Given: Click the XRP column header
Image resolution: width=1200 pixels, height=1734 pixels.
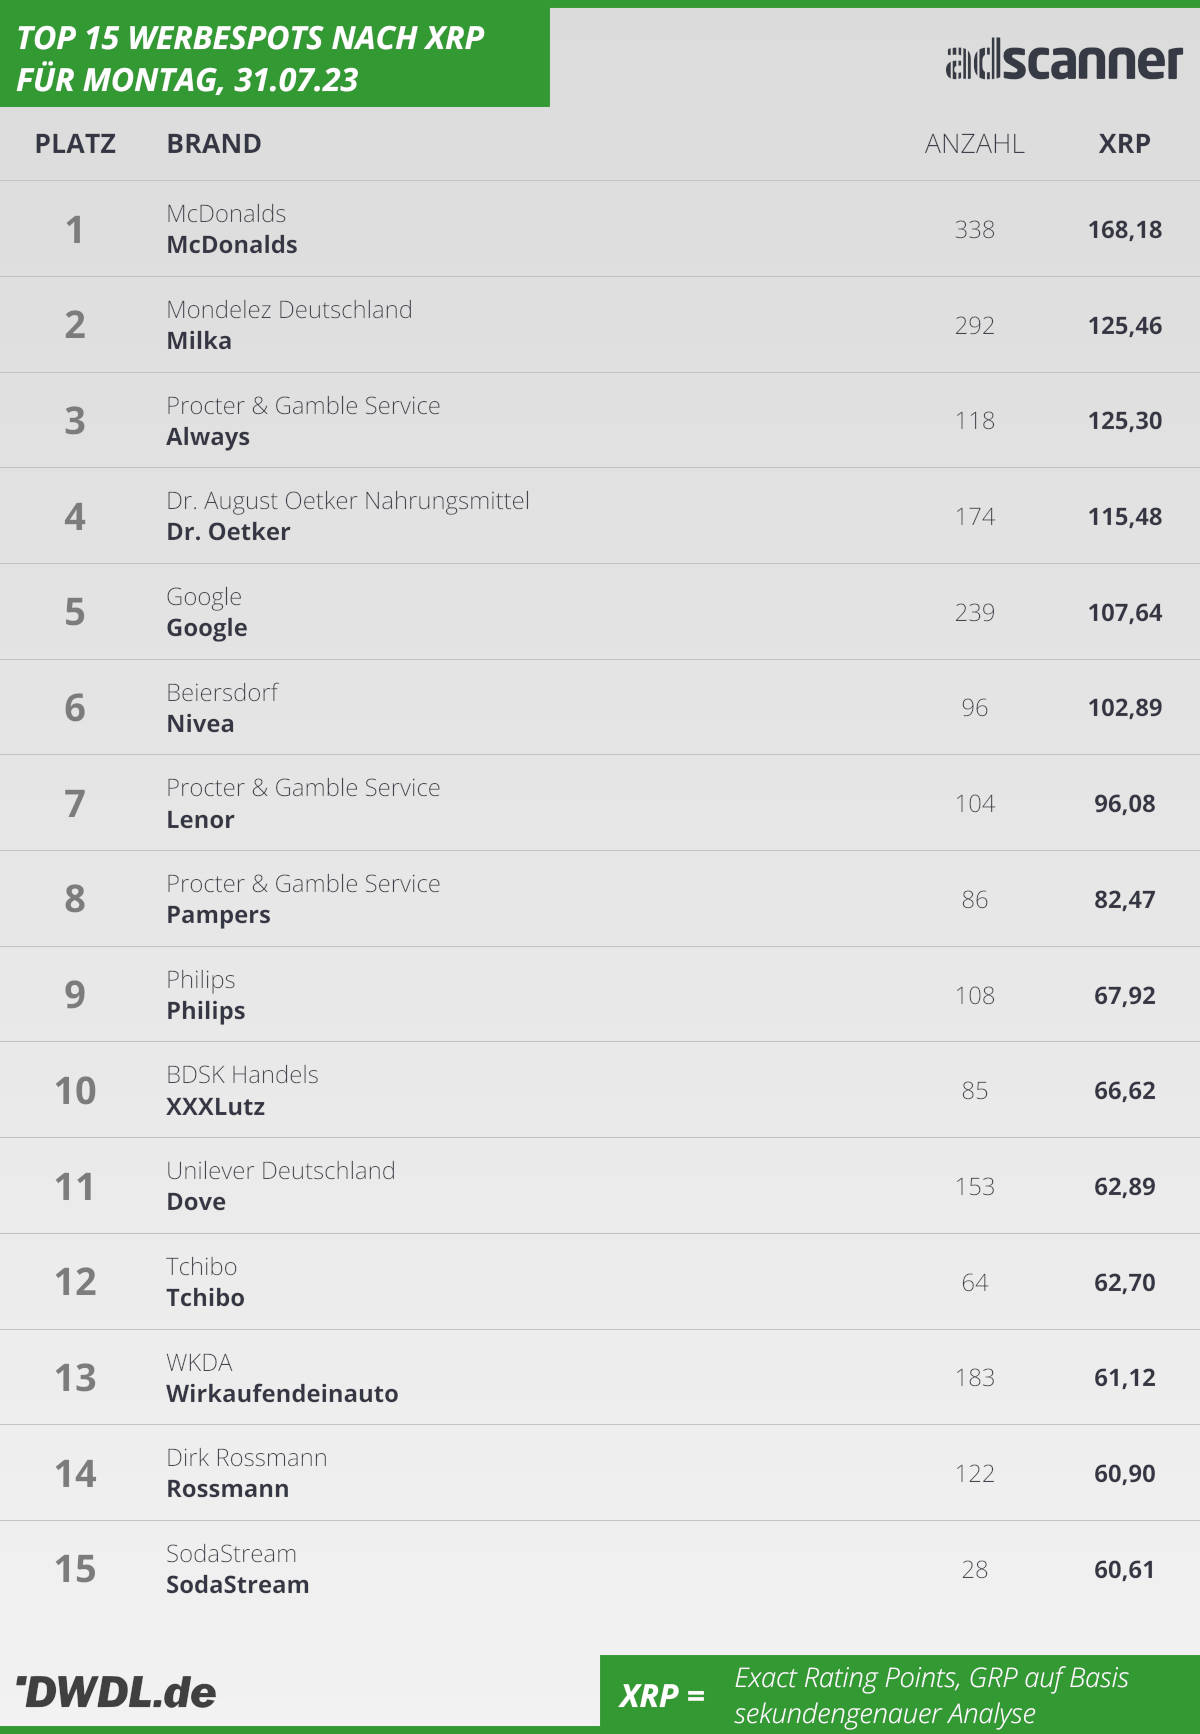Looking at the screenshot, I should click(1124, 144).
